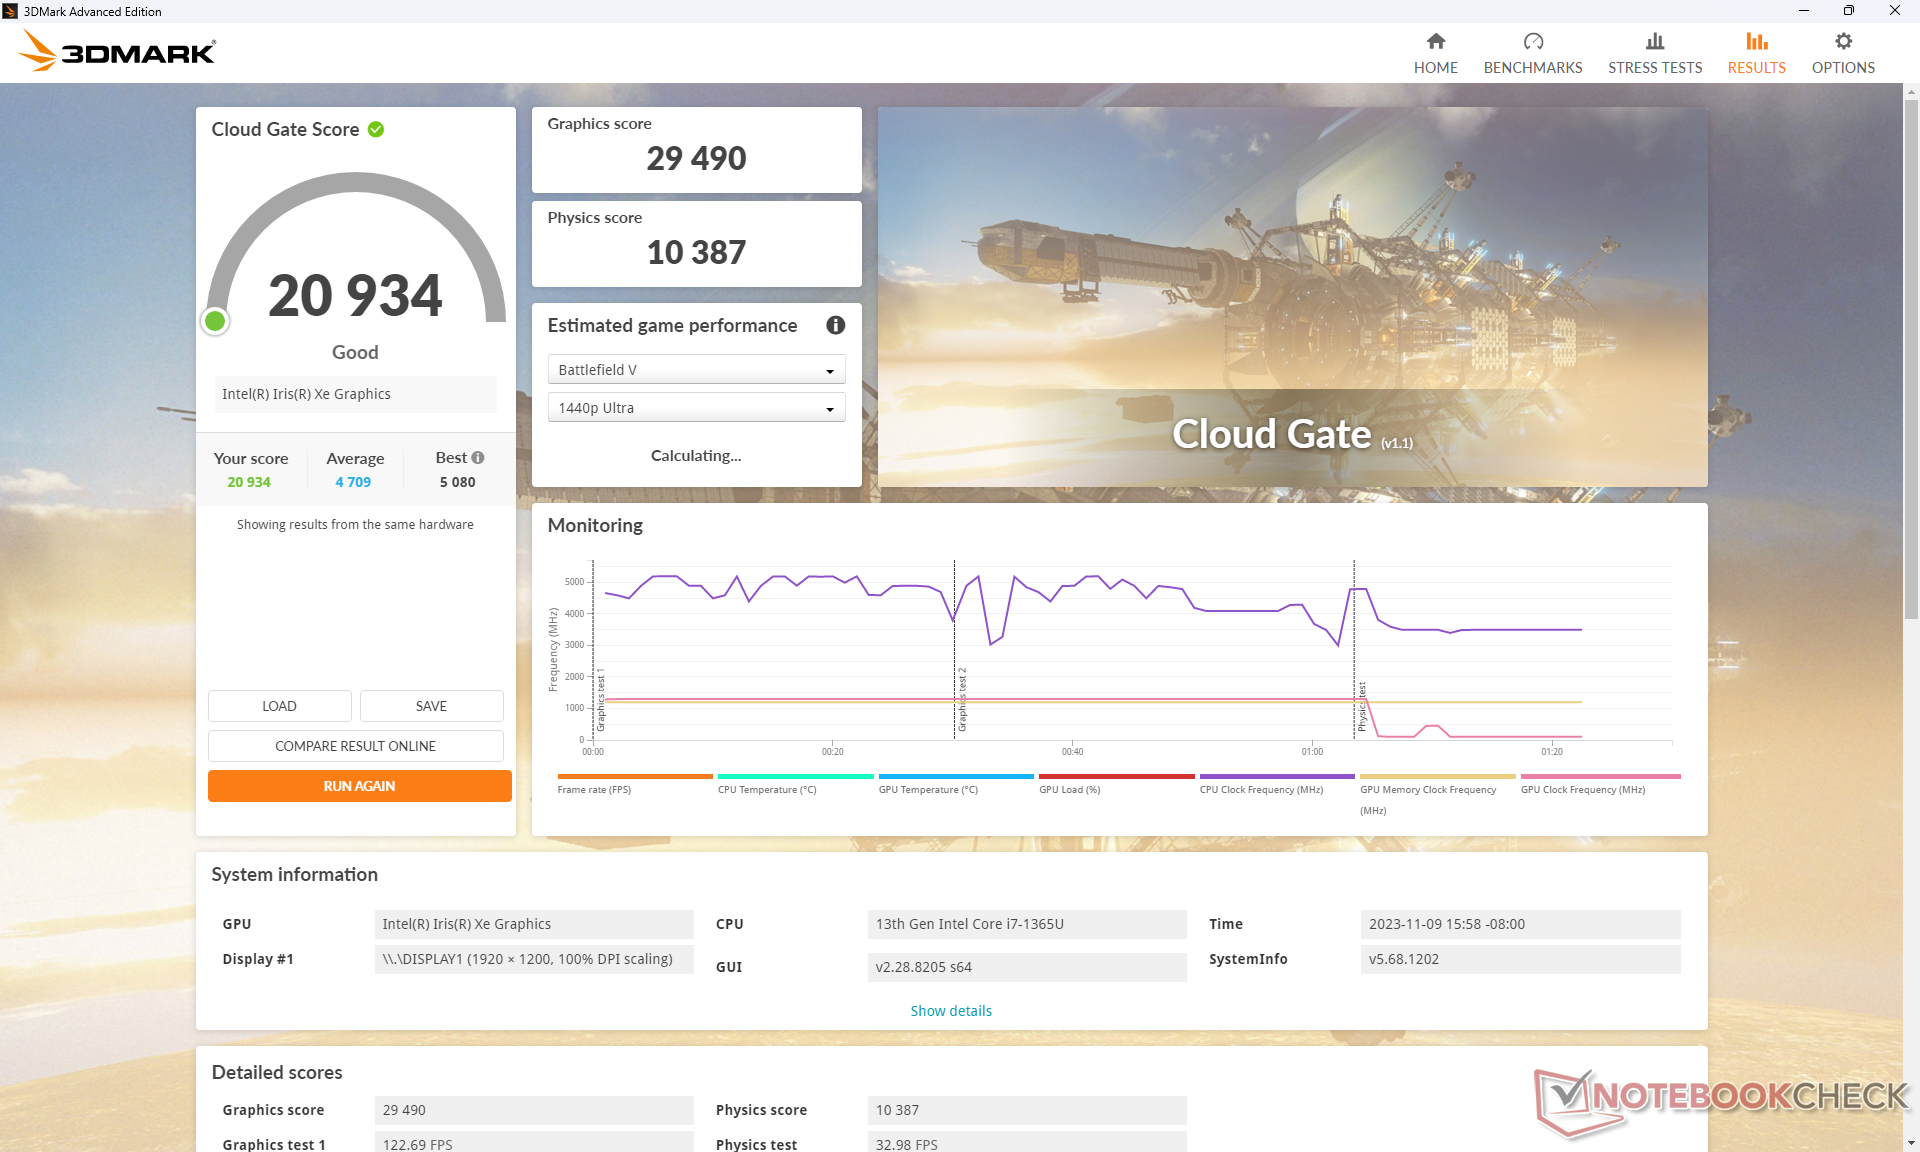Expand Show details in System information
This screenshot has width=1920, height=1152.
[950, 1011]
